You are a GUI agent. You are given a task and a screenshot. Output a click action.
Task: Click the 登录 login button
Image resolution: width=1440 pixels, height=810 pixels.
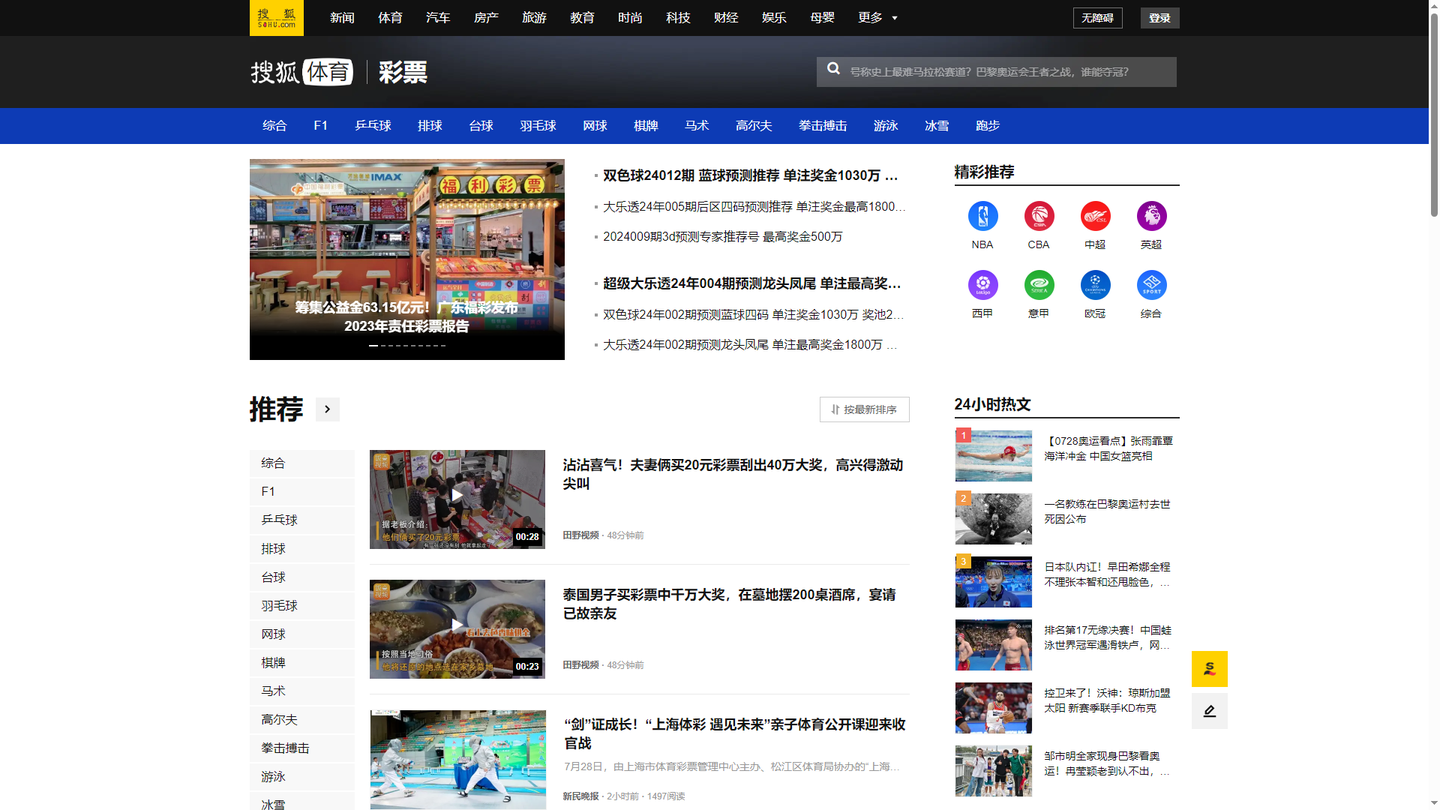coord(1160,18)
